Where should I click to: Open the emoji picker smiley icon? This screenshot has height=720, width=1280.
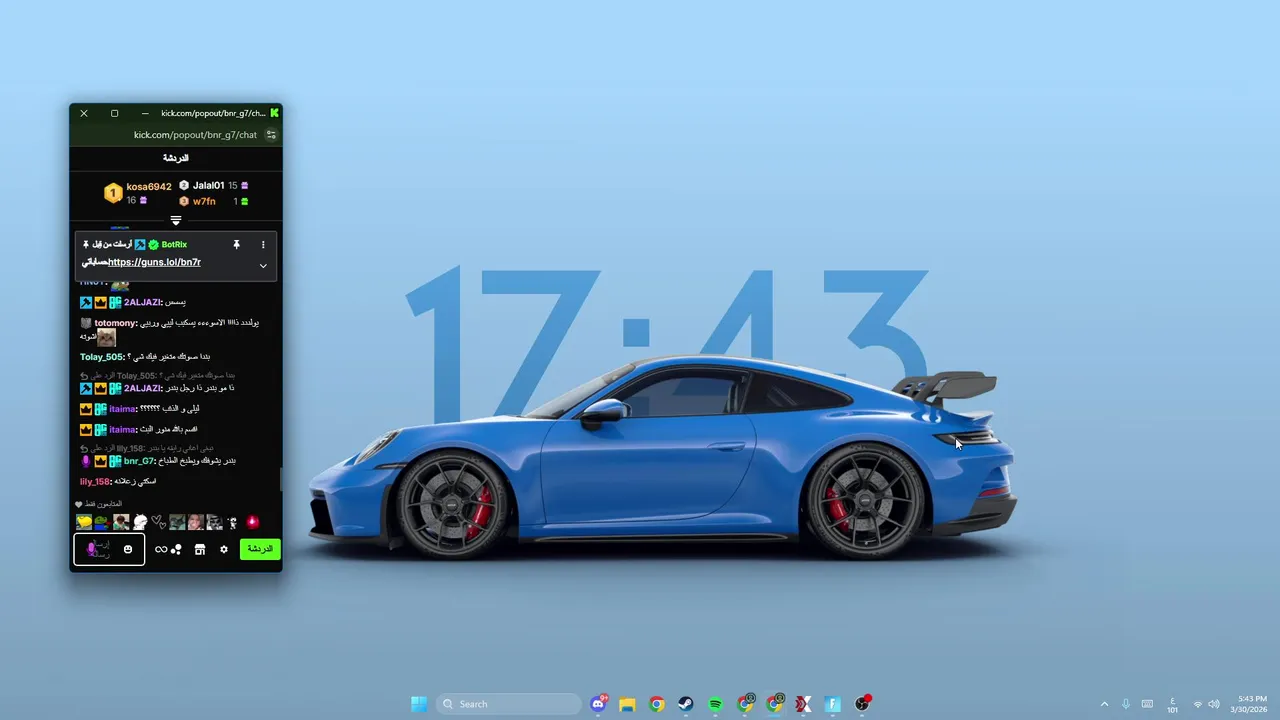[128, 549]
